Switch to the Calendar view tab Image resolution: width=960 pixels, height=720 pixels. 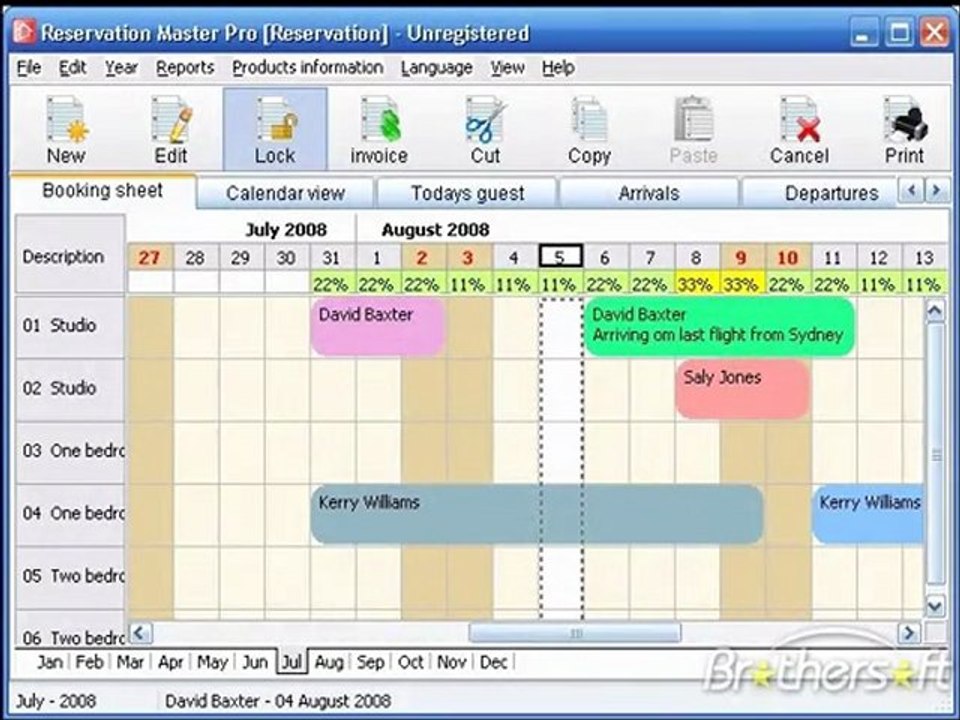click(285, 193)
